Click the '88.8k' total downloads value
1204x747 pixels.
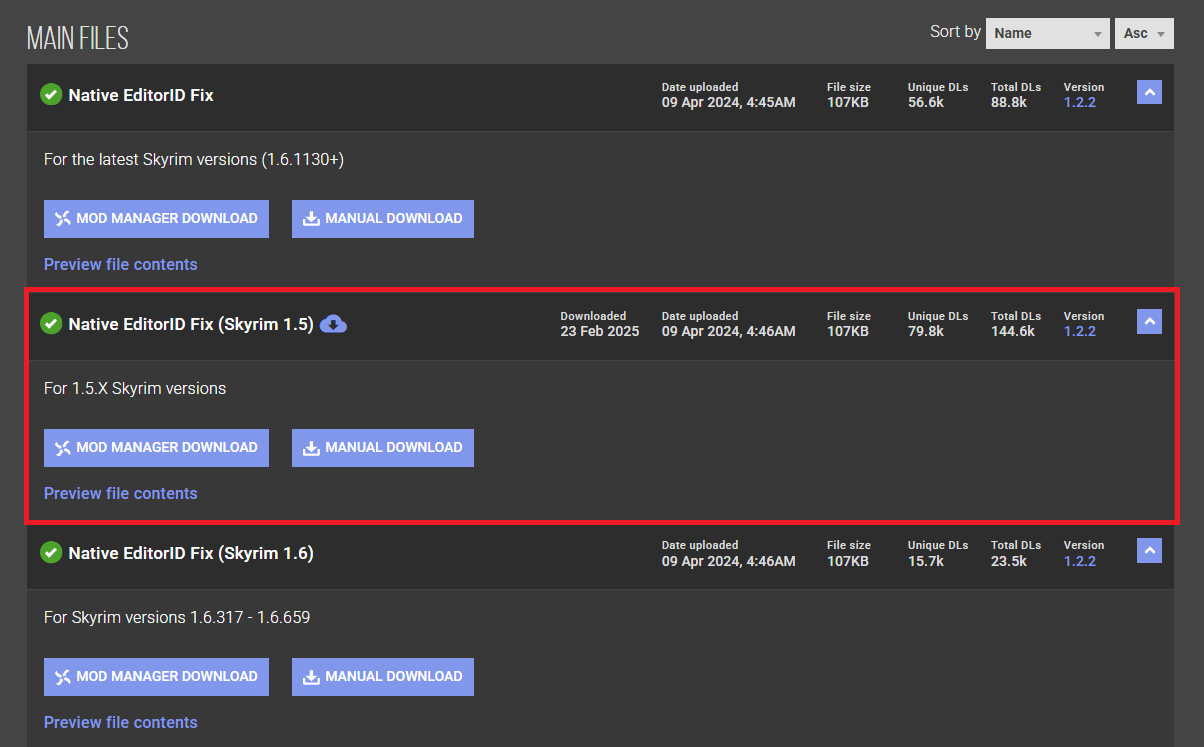1009,102
